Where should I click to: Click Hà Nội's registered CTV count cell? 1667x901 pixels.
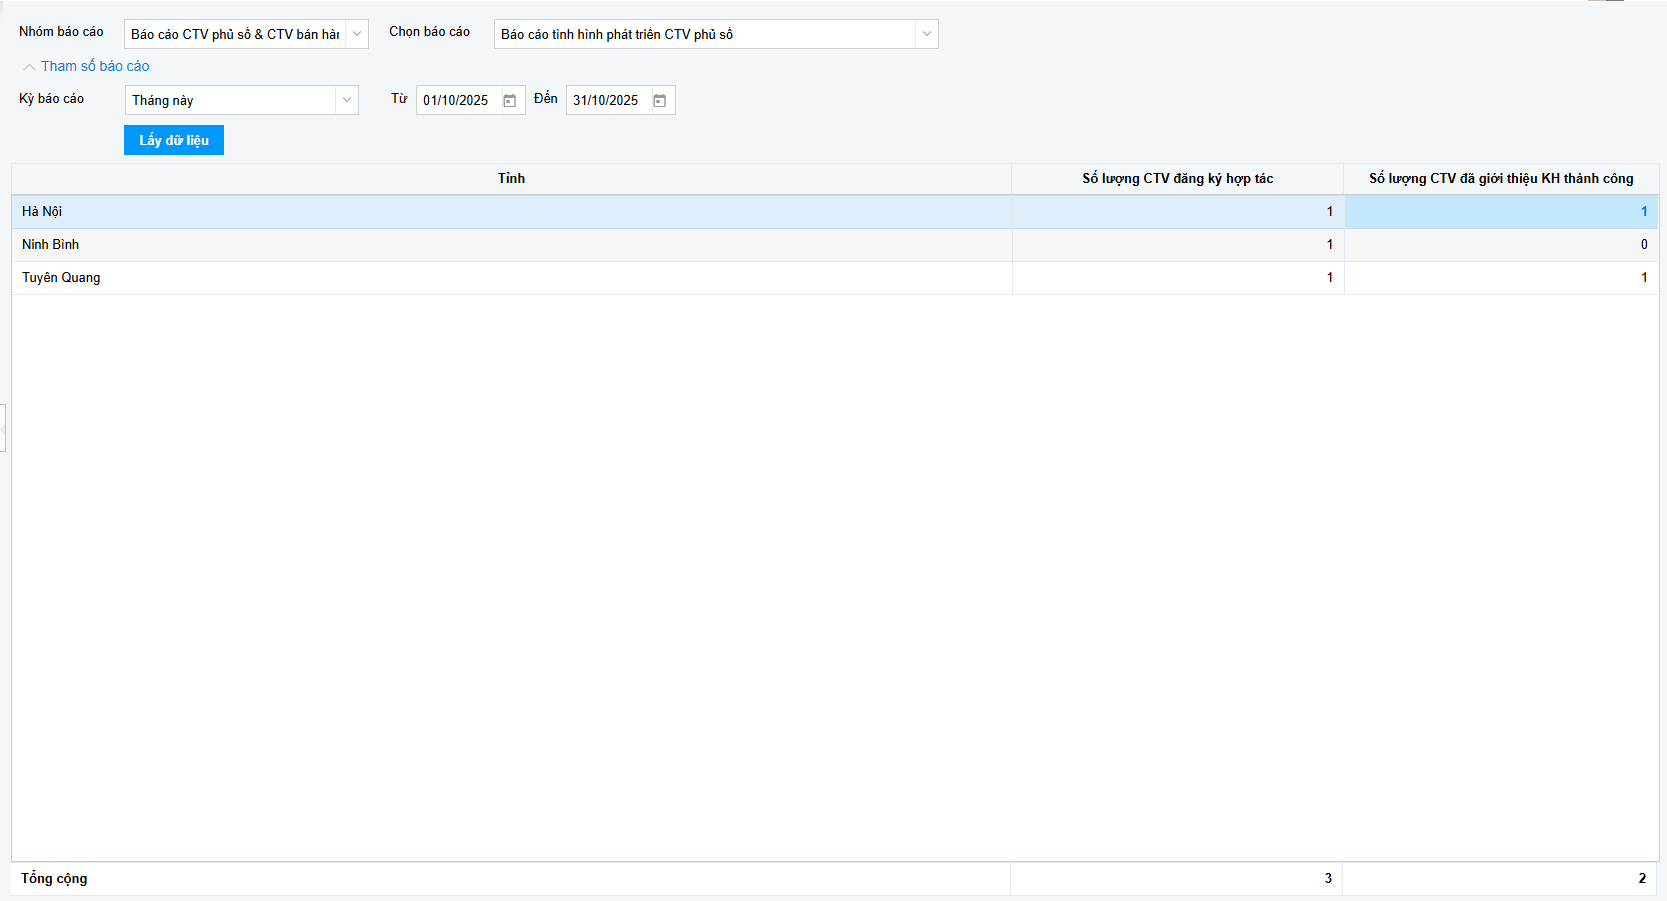pos(1178,212)
